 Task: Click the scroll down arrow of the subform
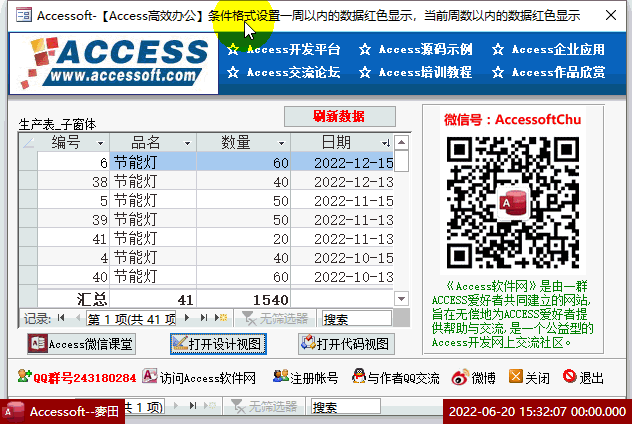[401, 299]
